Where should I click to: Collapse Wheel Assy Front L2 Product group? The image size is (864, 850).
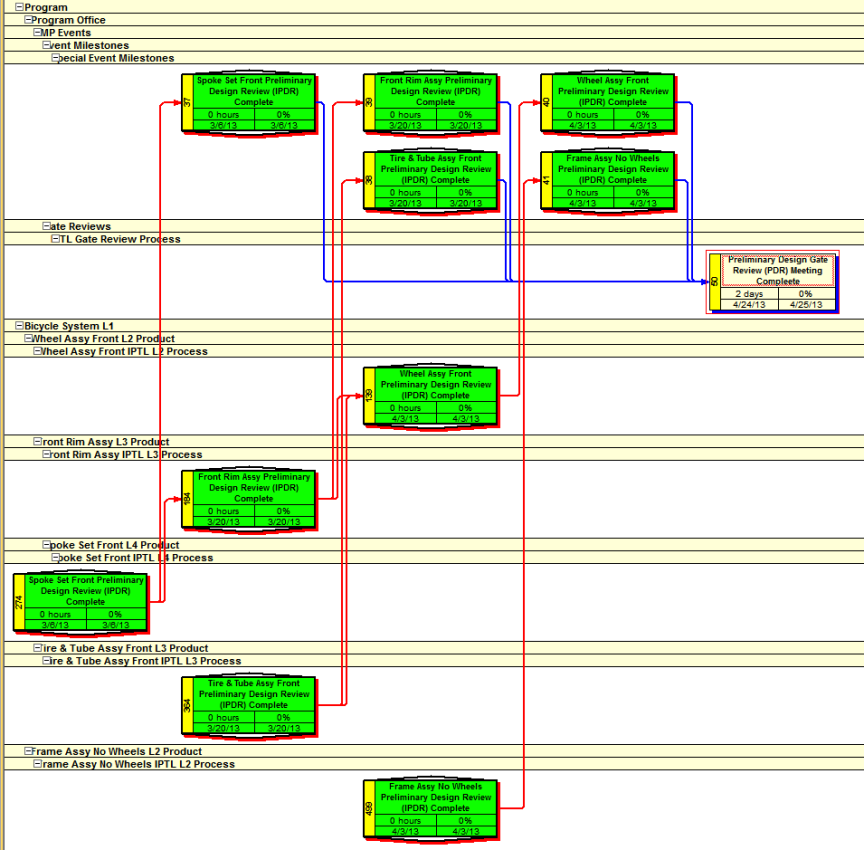(x=28, y=339)
